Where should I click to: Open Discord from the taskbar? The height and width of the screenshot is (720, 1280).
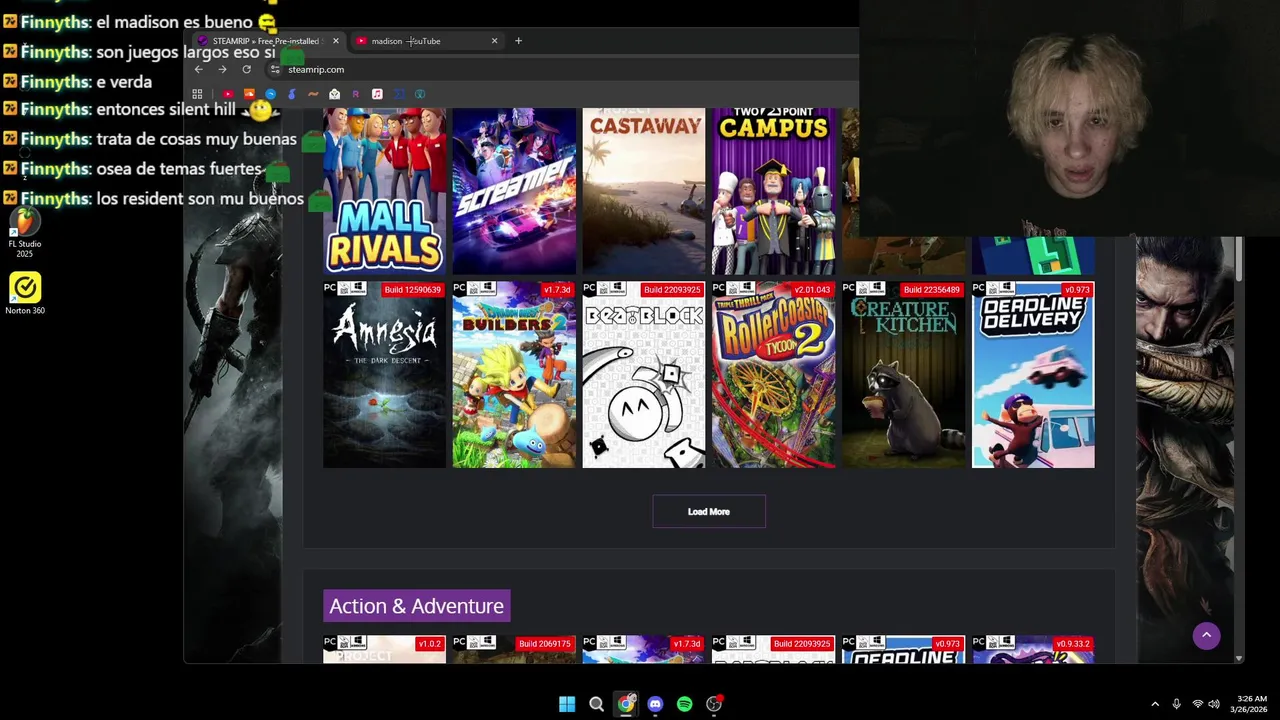coord(655,704)
